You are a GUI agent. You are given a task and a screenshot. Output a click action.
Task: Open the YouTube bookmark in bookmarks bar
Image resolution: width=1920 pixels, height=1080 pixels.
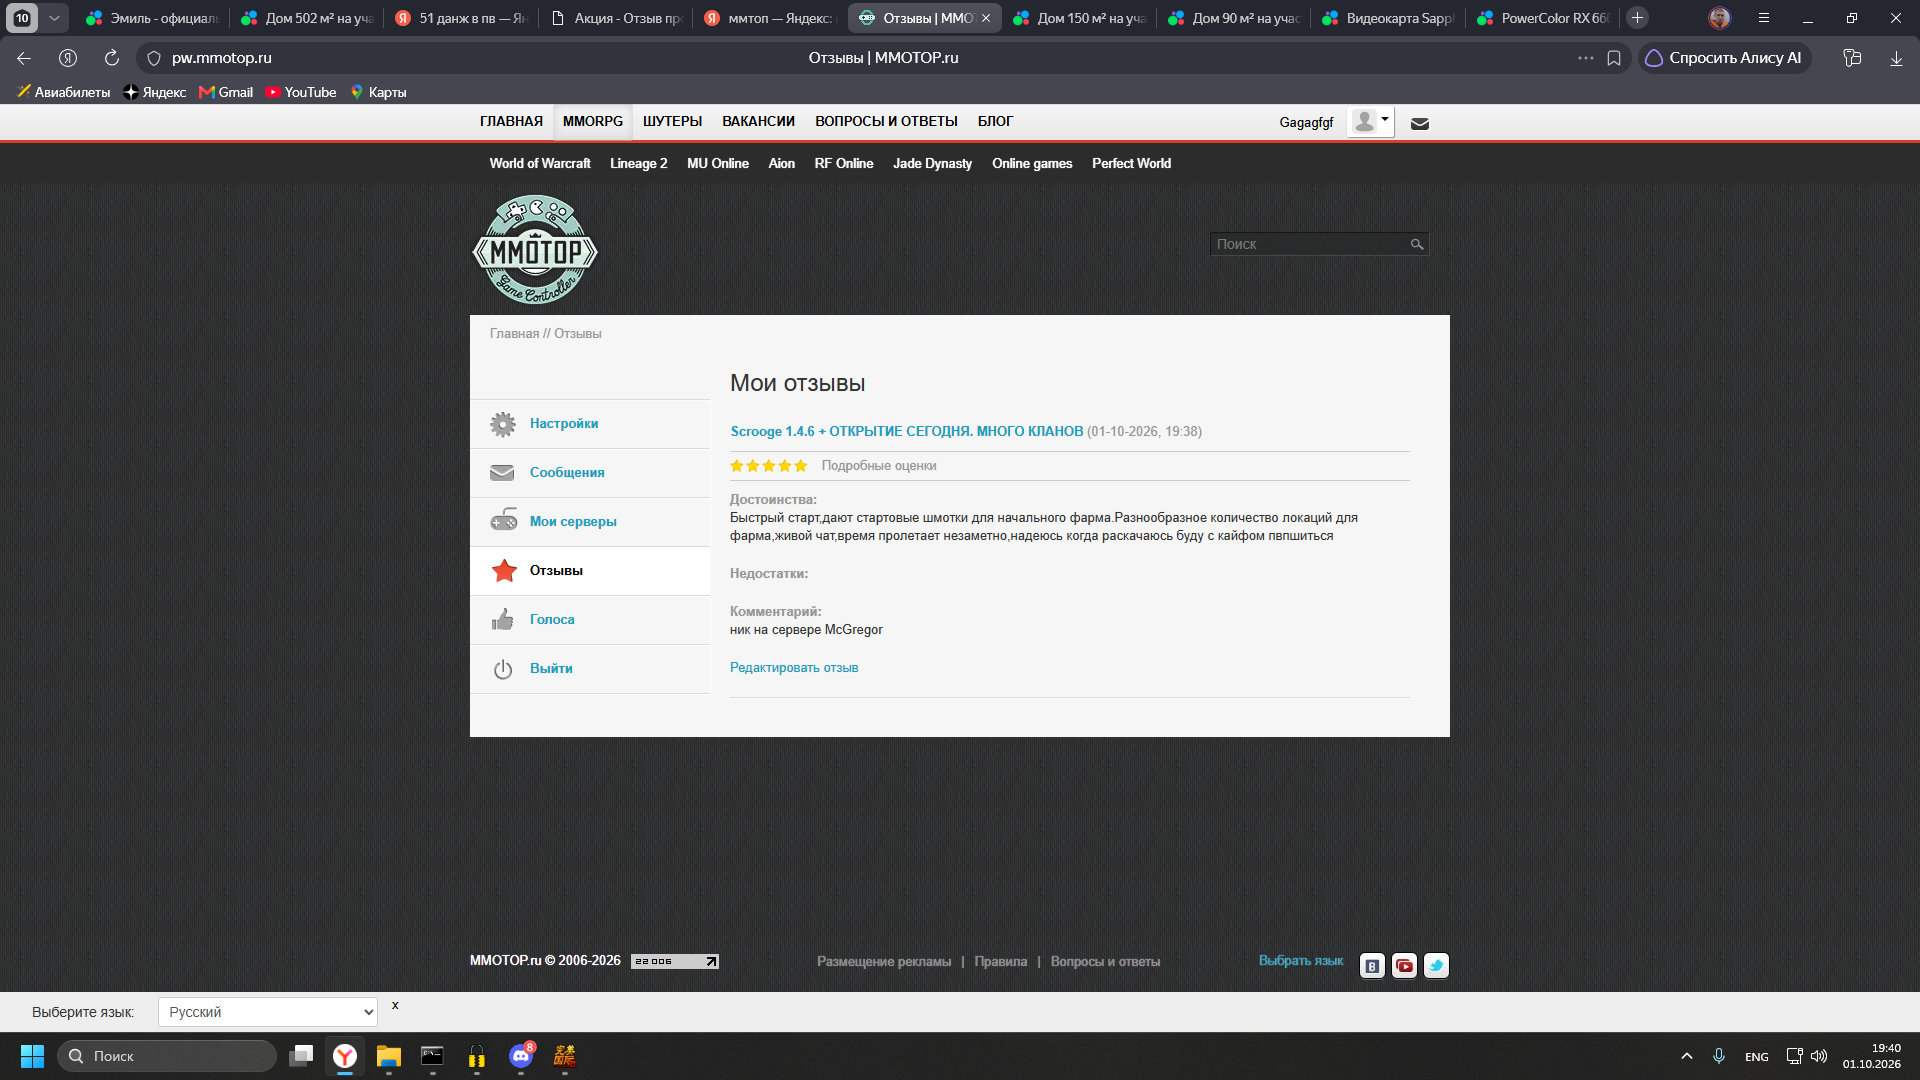301,92
